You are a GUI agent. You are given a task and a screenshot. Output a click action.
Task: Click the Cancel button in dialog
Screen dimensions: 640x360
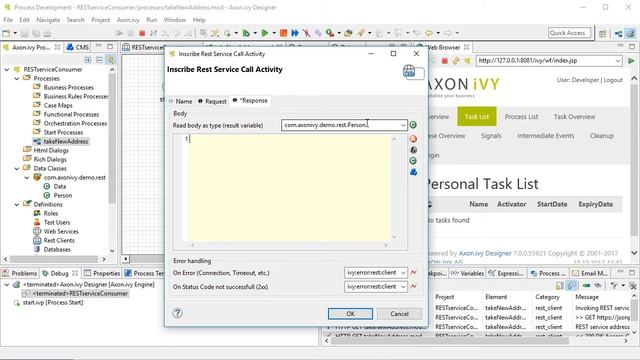(399, 313)
